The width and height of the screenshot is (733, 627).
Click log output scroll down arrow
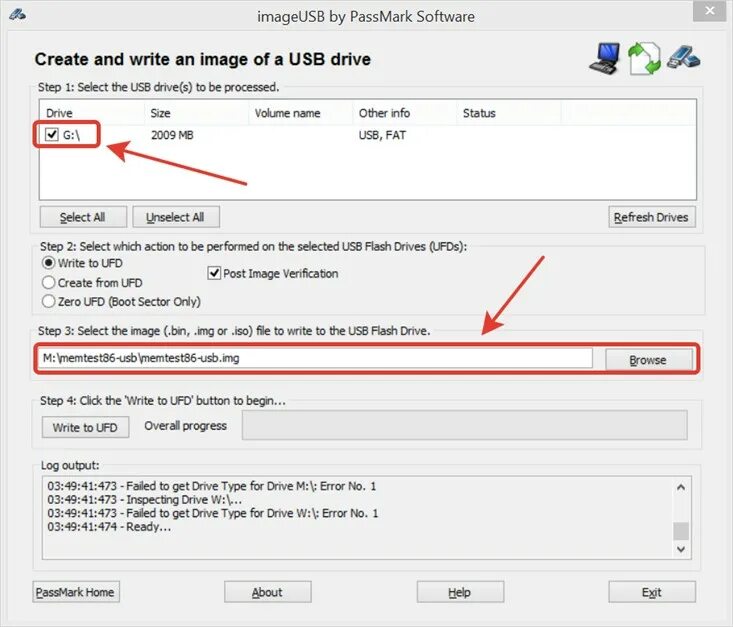click(681, 549)
